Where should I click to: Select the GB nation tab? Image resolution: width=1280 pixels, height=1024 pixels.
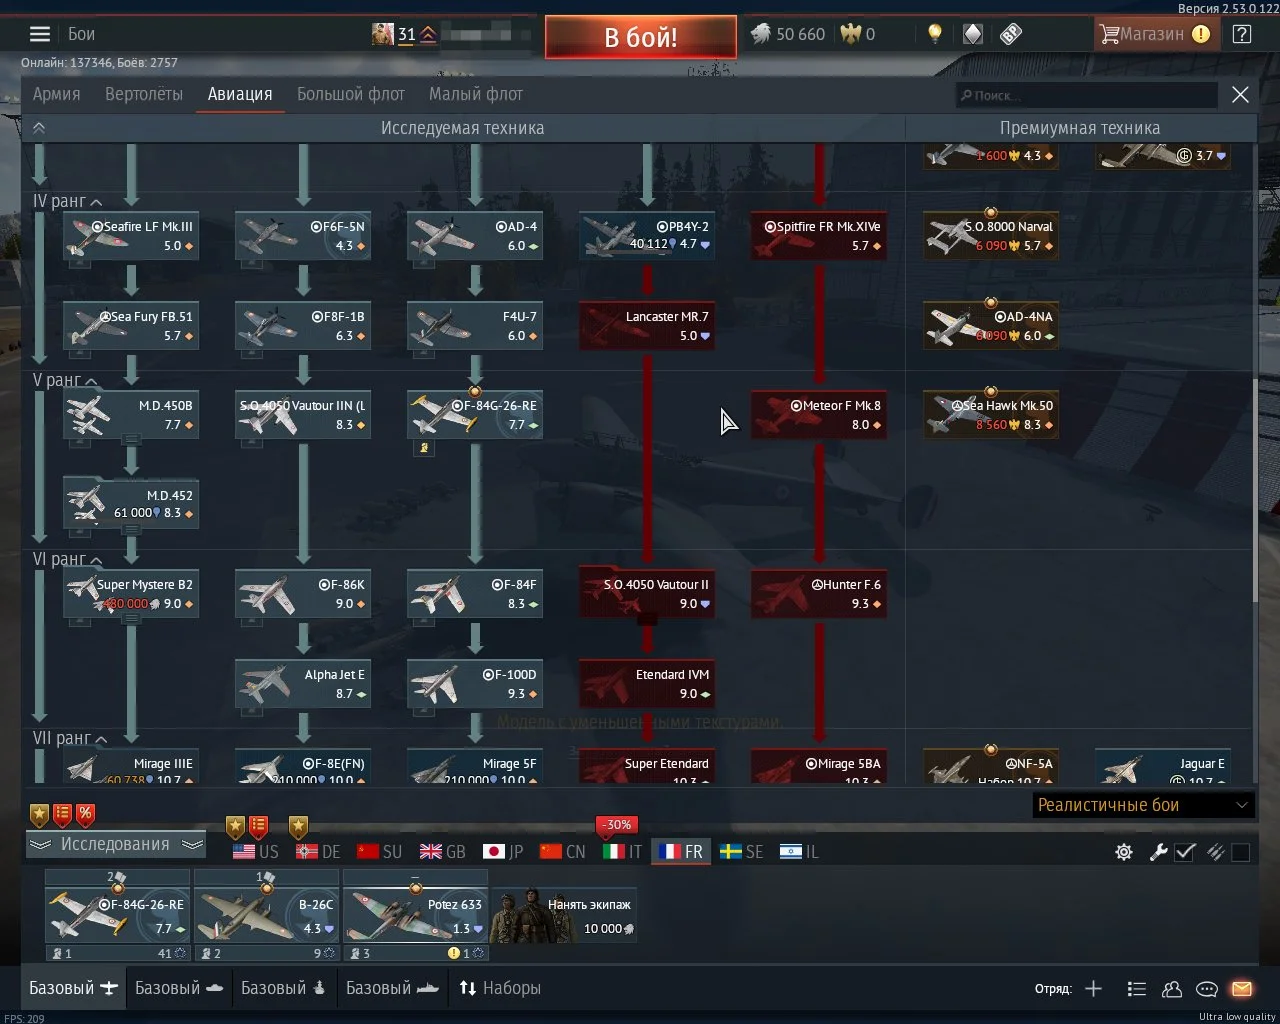point(443,852)
